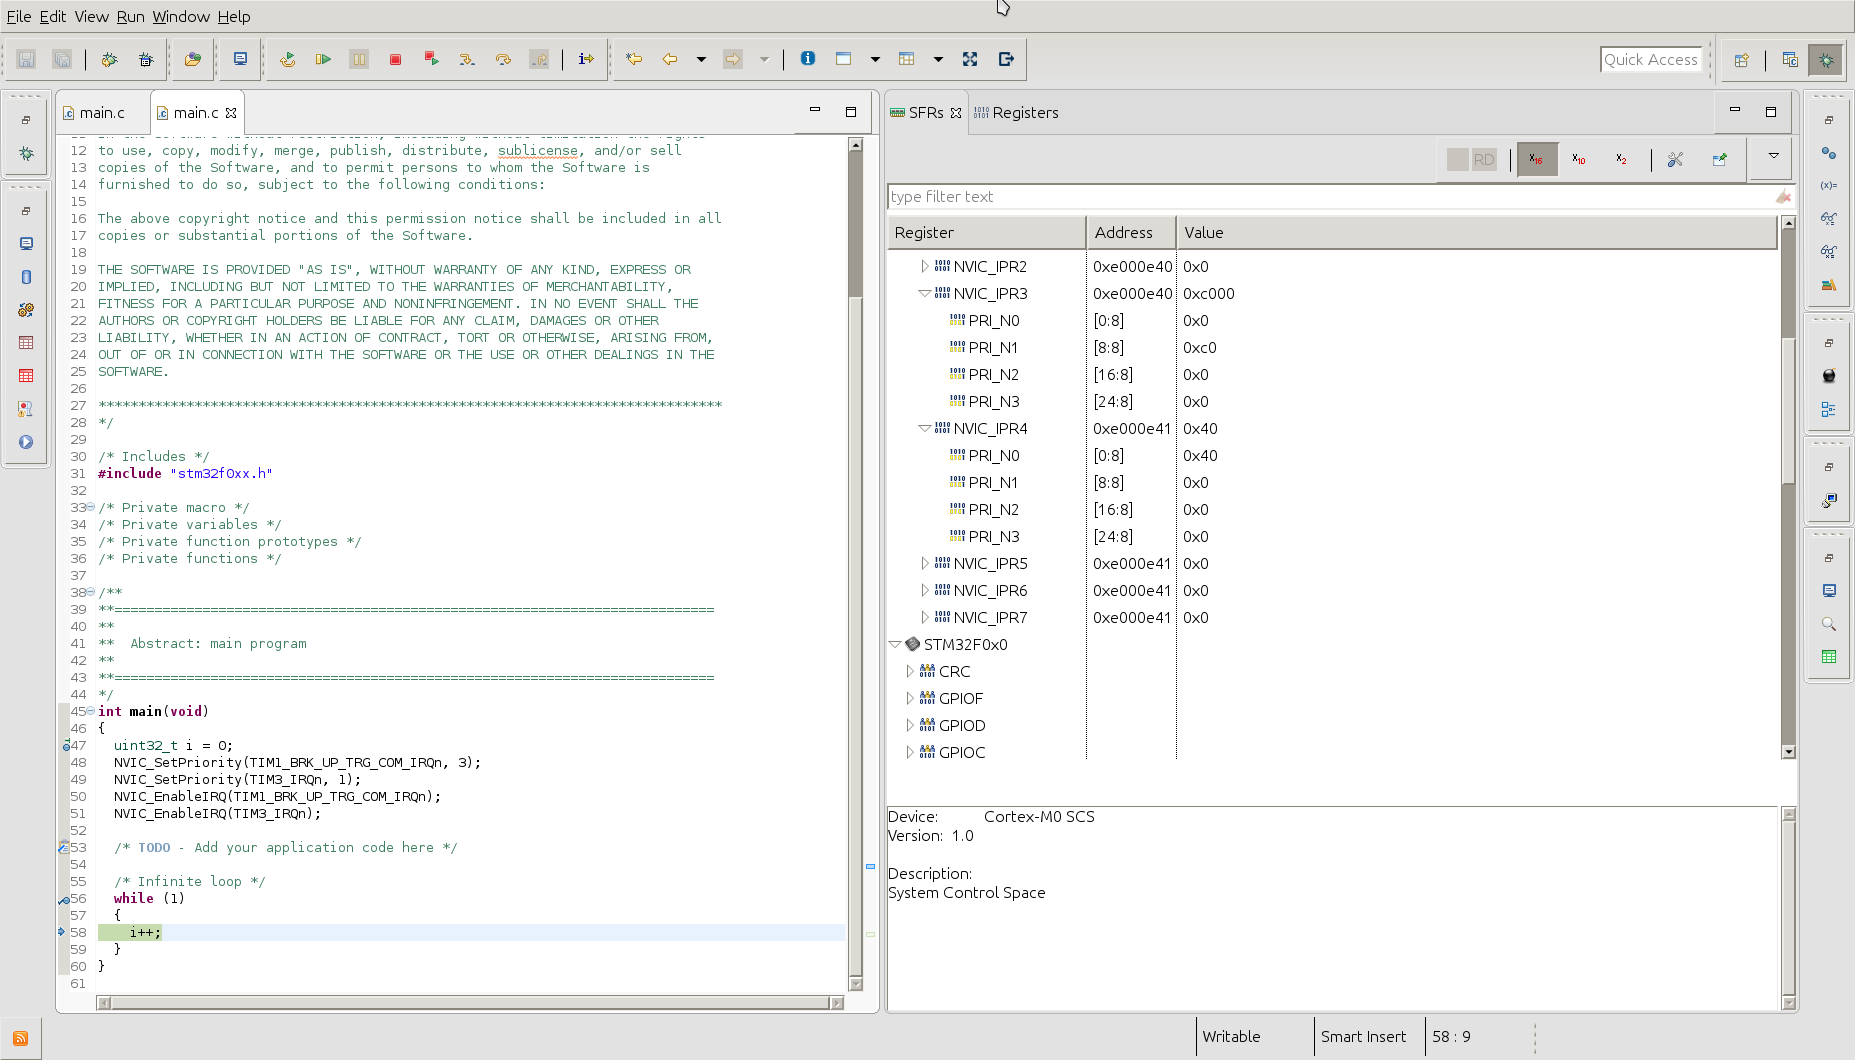This screenshot has width=1855, height=1060.
Task: Click the Resume debug button
Action: pyautogui.click(x=323, y=60)
